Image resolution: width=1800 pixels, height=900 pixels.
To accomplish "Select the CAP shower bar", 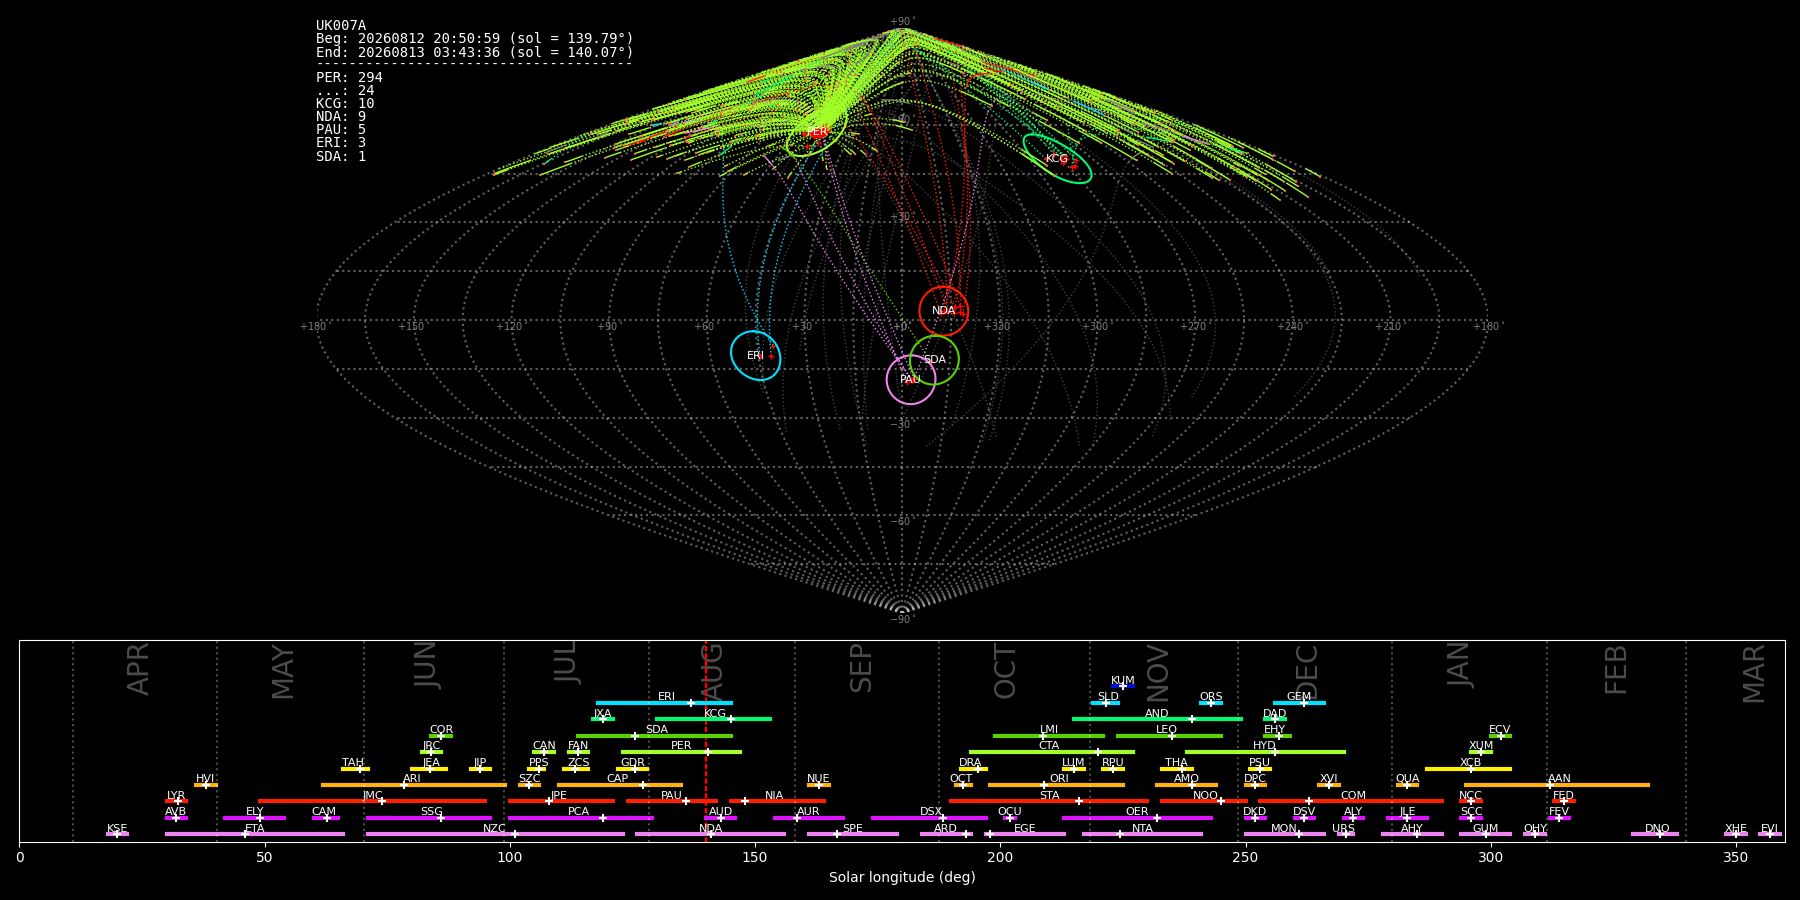I will click(x=620, y=785).
